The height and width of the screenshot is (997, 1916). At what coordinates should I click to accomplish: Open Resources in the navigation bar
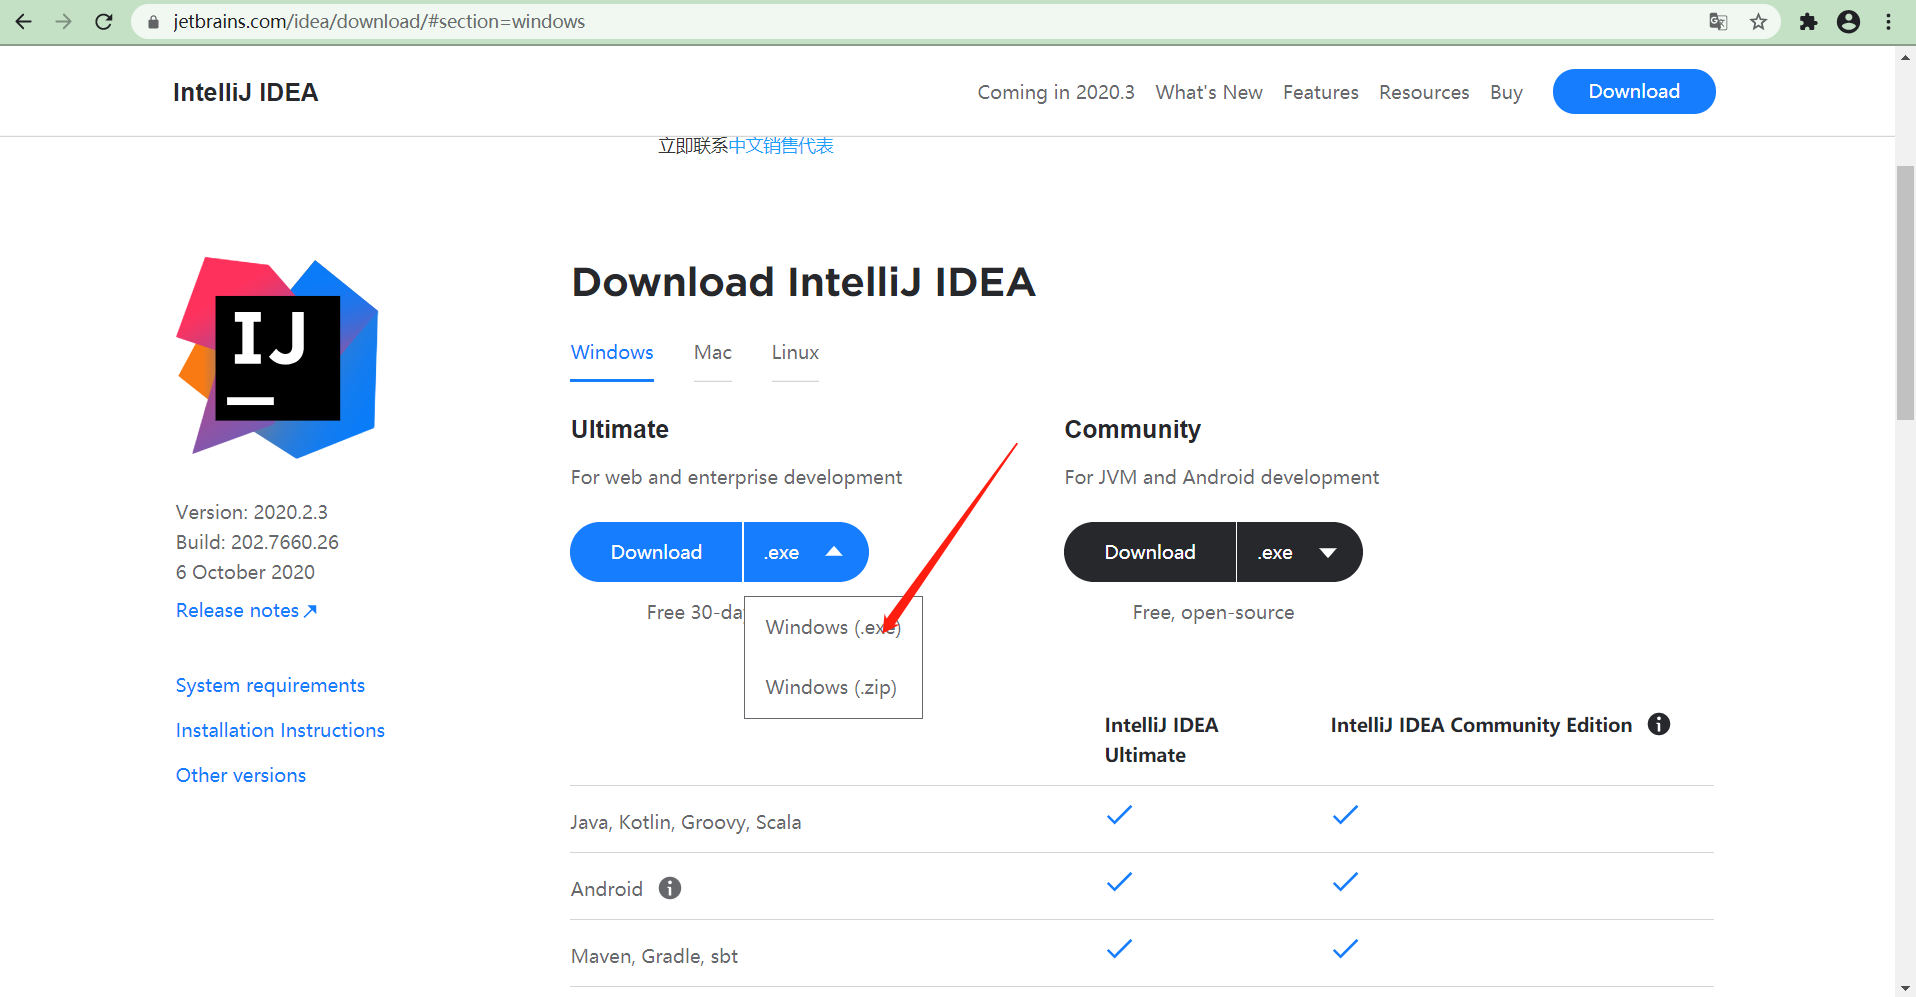pyautogui.click(x=1424, y=92)
